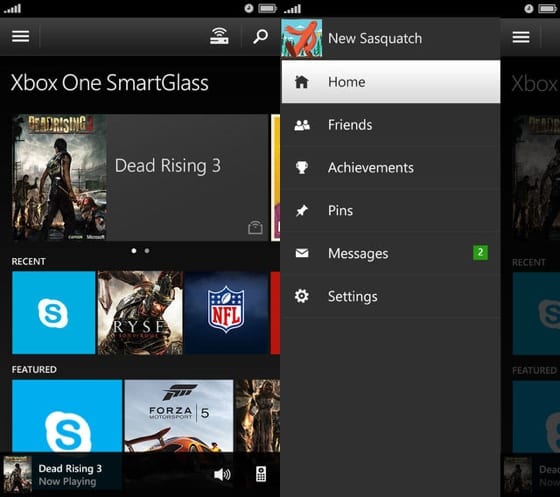
Task: Open Friends from the side menu
Action: coord(391,125)
